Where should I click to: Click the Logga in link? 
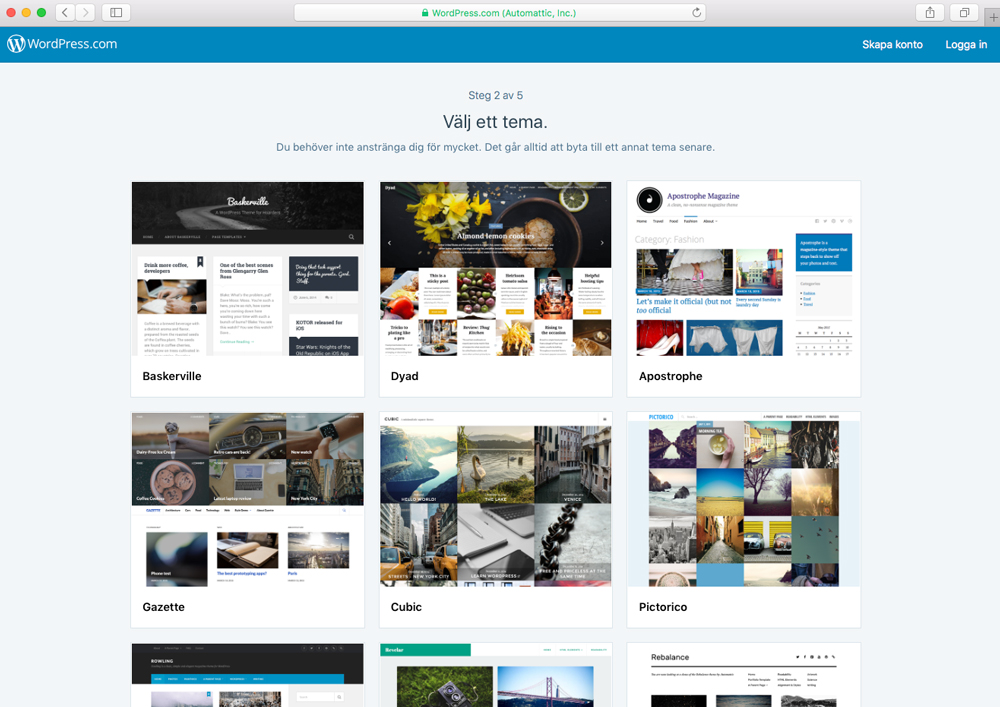(966, 44)
